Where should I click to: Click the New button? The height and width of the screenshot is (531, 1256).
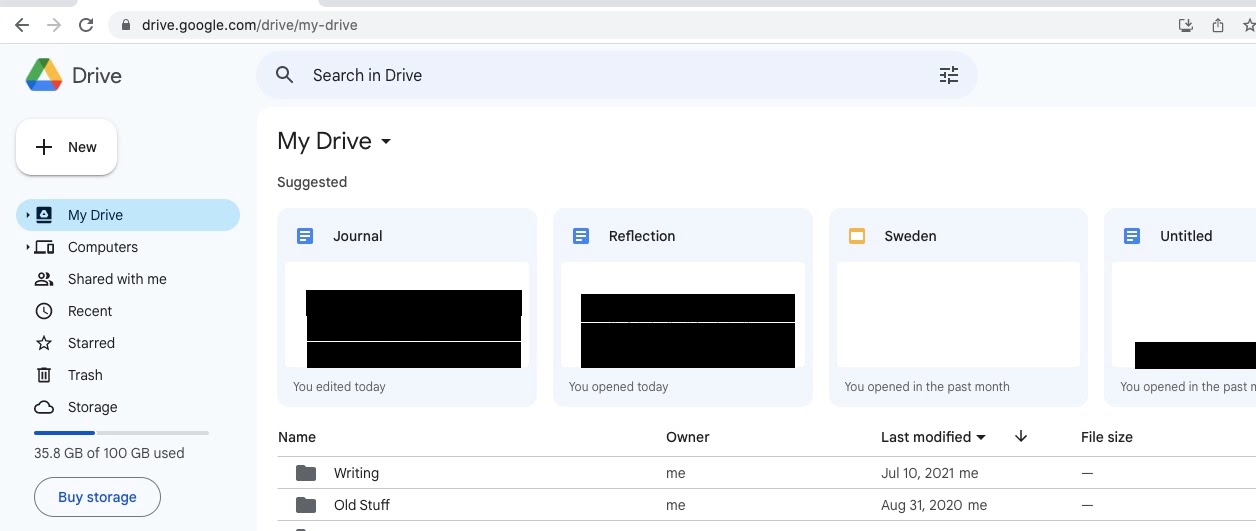point(66,147)
